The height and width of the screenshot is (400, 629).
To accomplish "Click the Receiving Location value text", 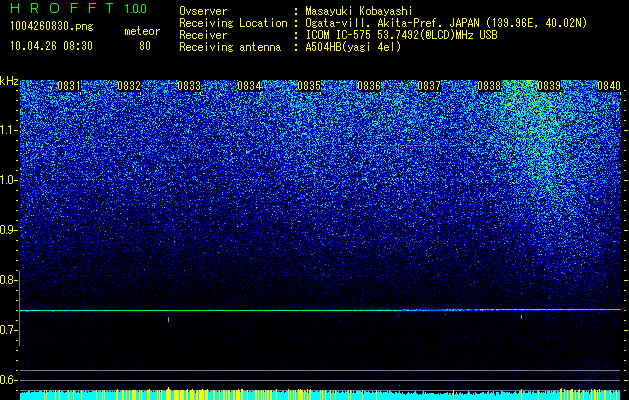I will [x=446, y=24].
